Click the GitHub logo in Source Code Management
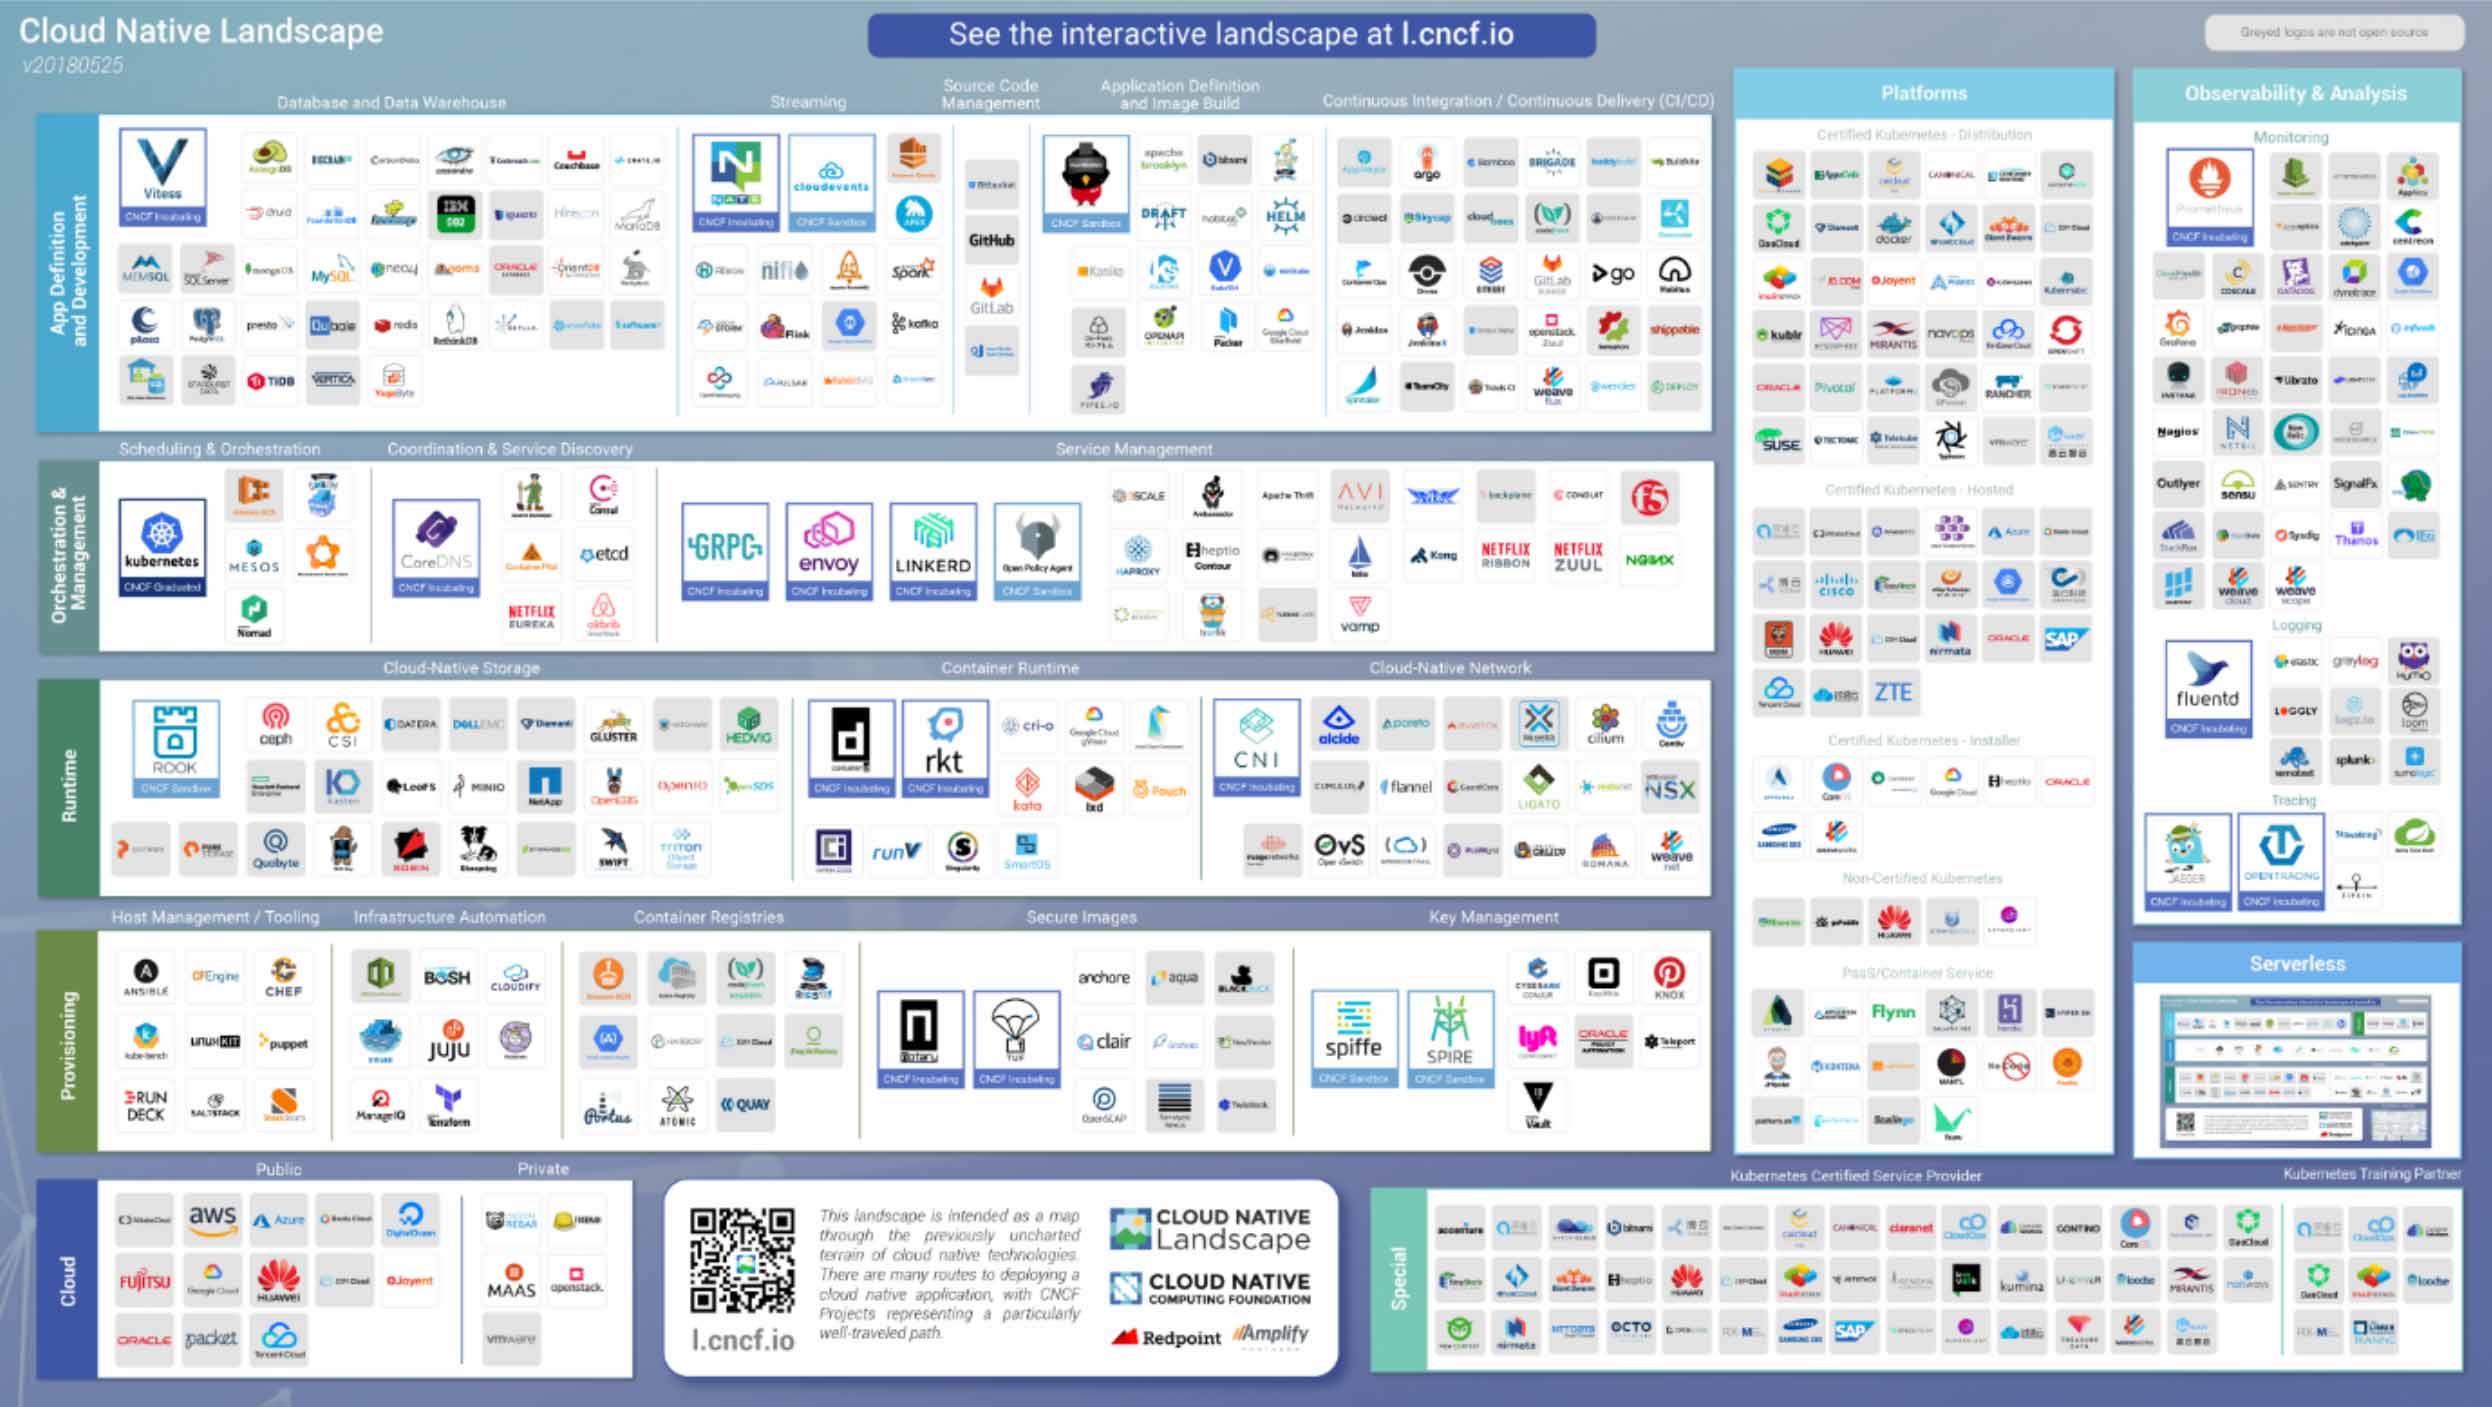The height and width of the screenshot is (1407, 2492). click(x=991, y=240)
